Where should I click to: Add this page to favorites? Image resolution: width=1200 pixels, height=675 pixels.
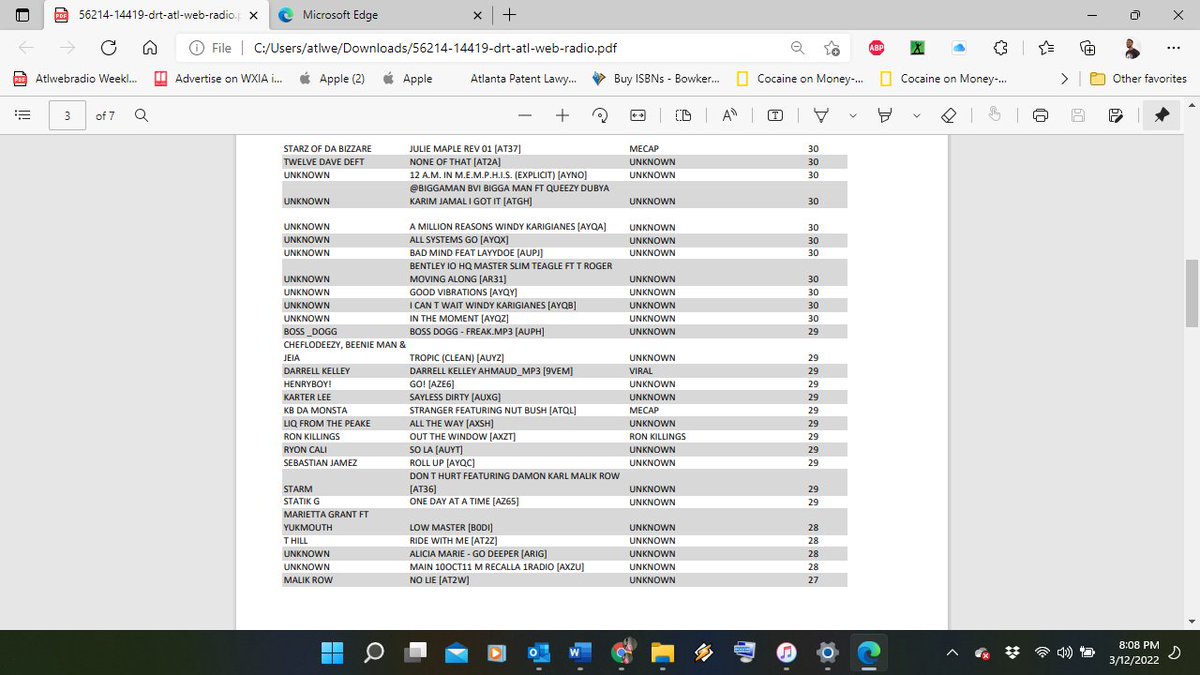click(832, 47)
